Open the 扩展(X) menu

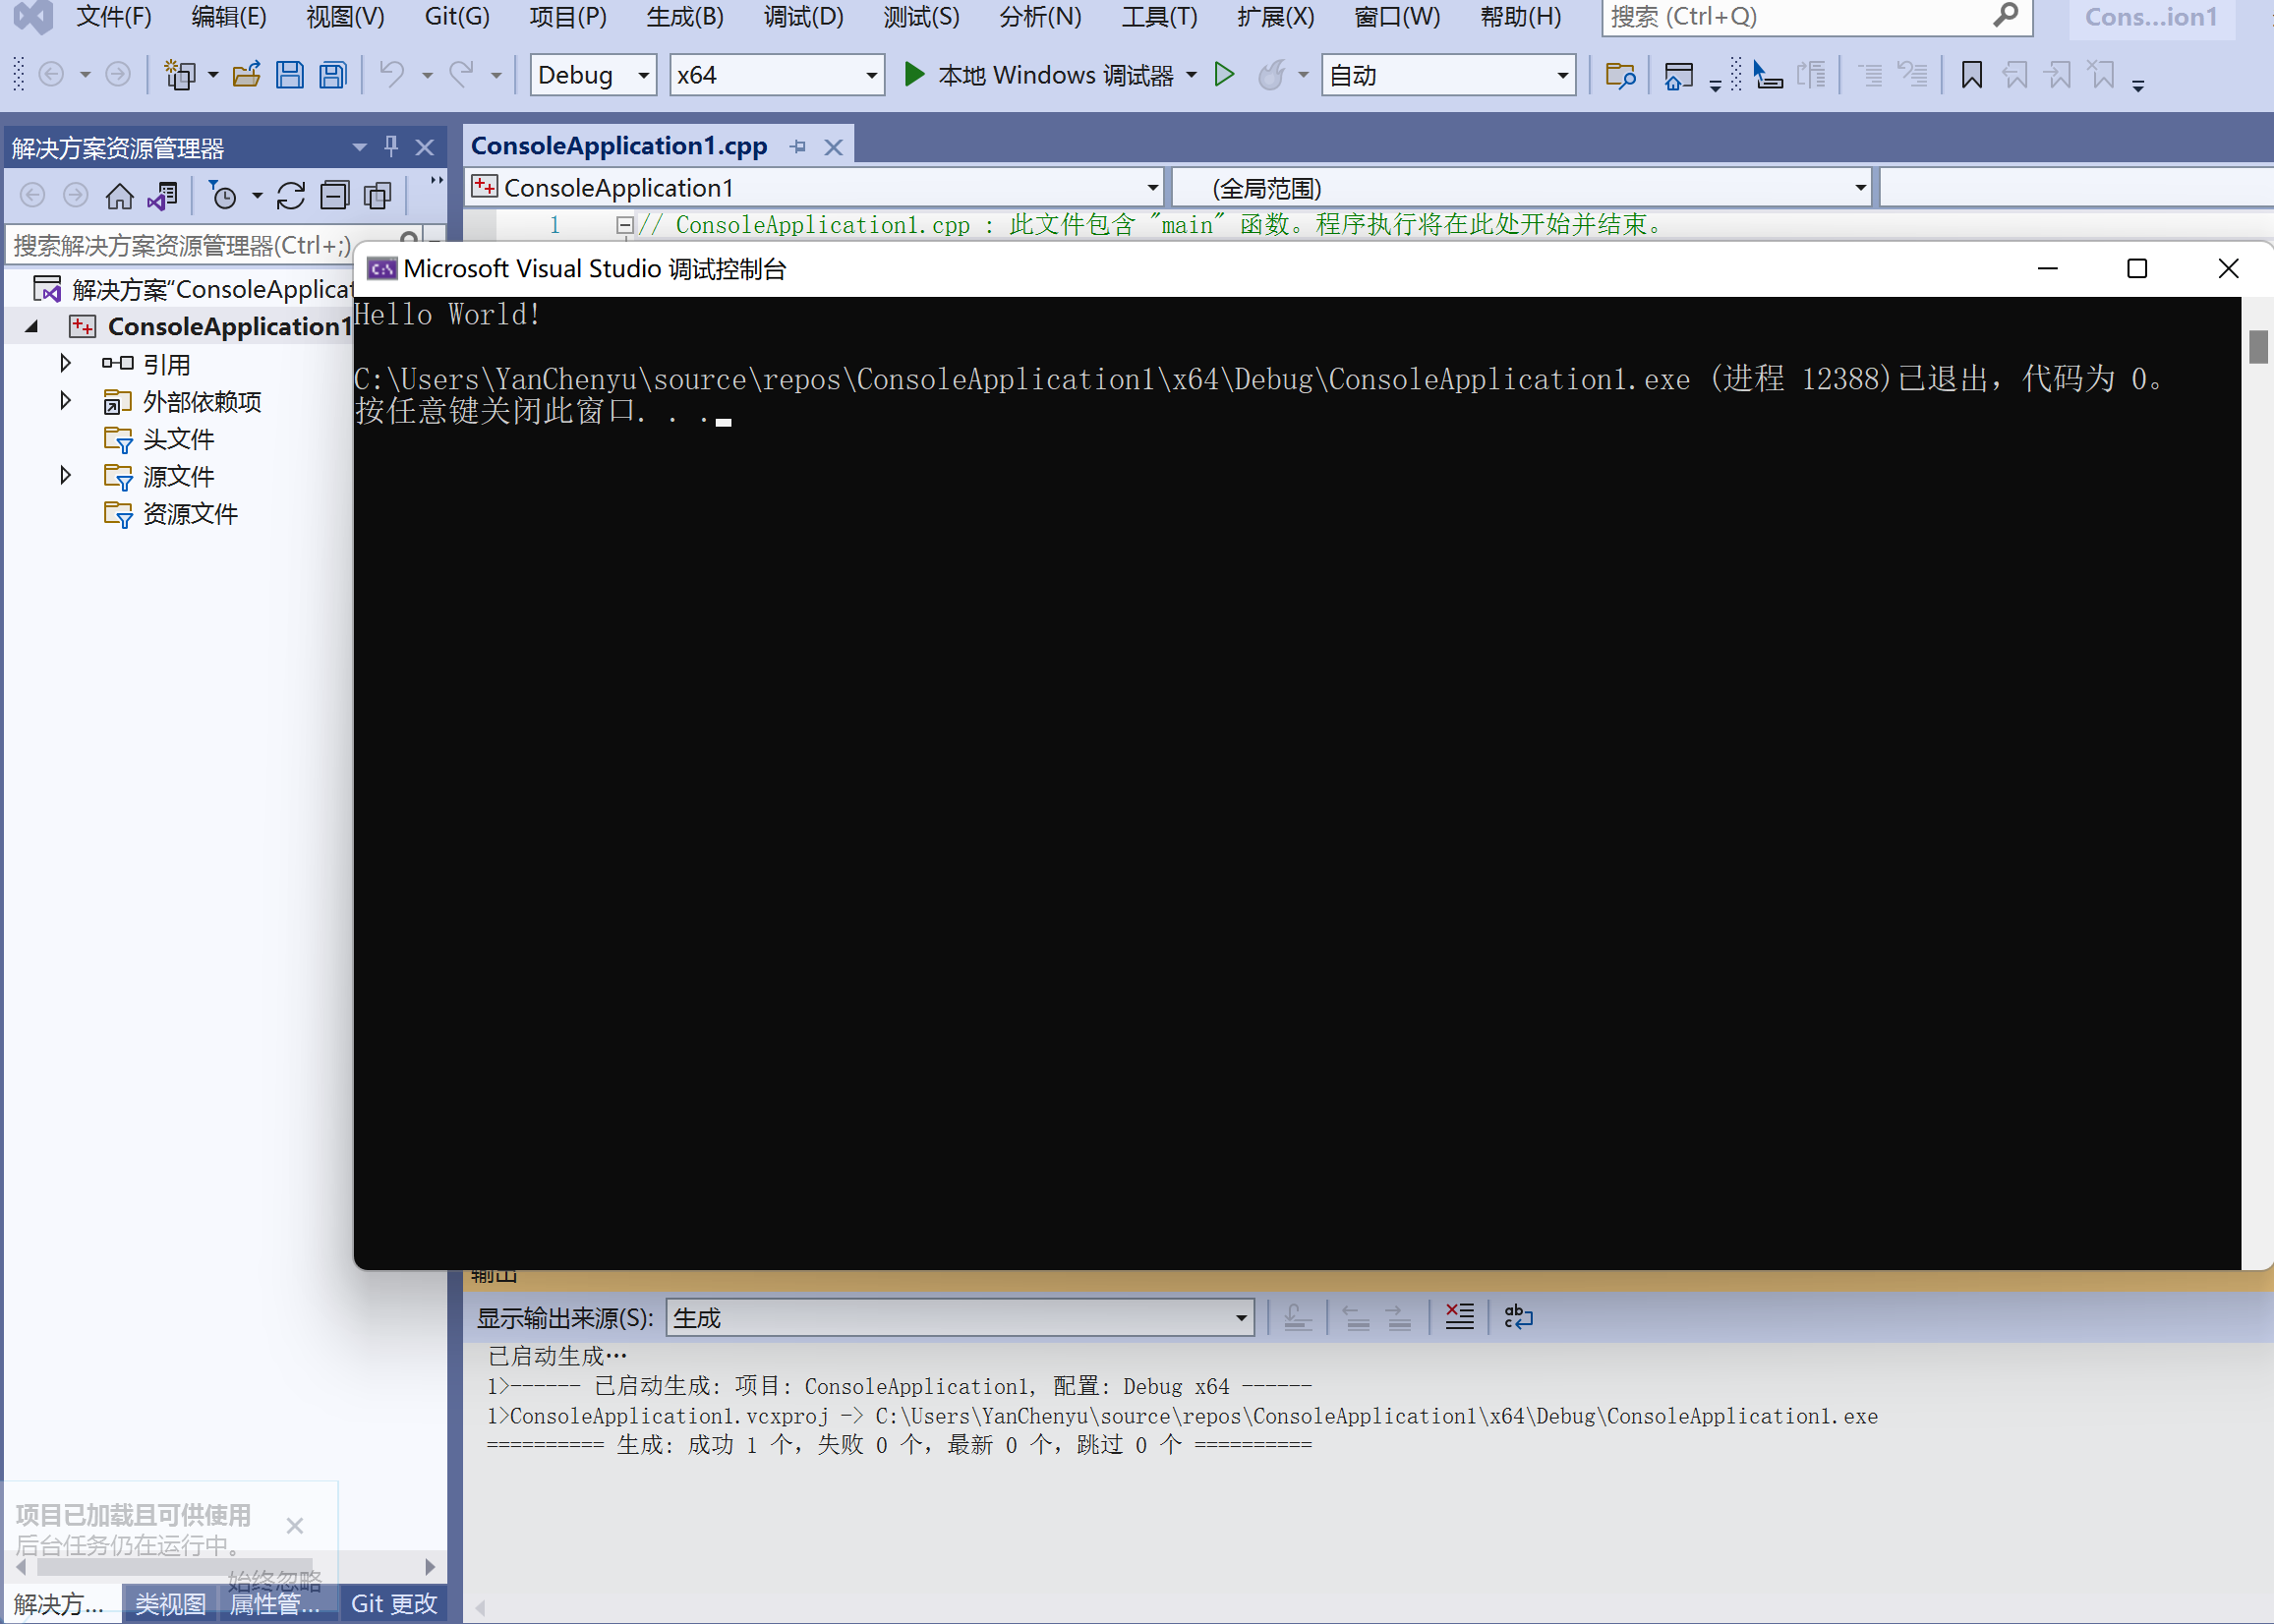pyautogui.click(x=1275, y=17)
